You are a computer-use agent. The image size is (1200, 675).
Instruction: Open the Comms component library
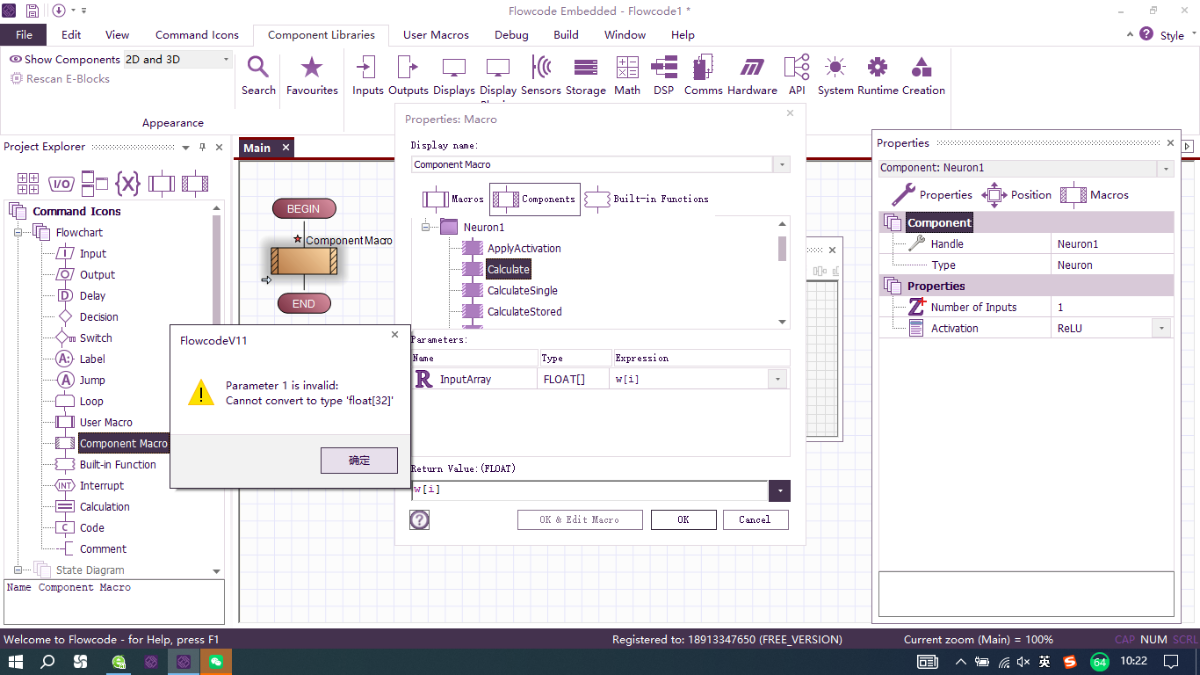pyautogui.click(x=703, y=77)
